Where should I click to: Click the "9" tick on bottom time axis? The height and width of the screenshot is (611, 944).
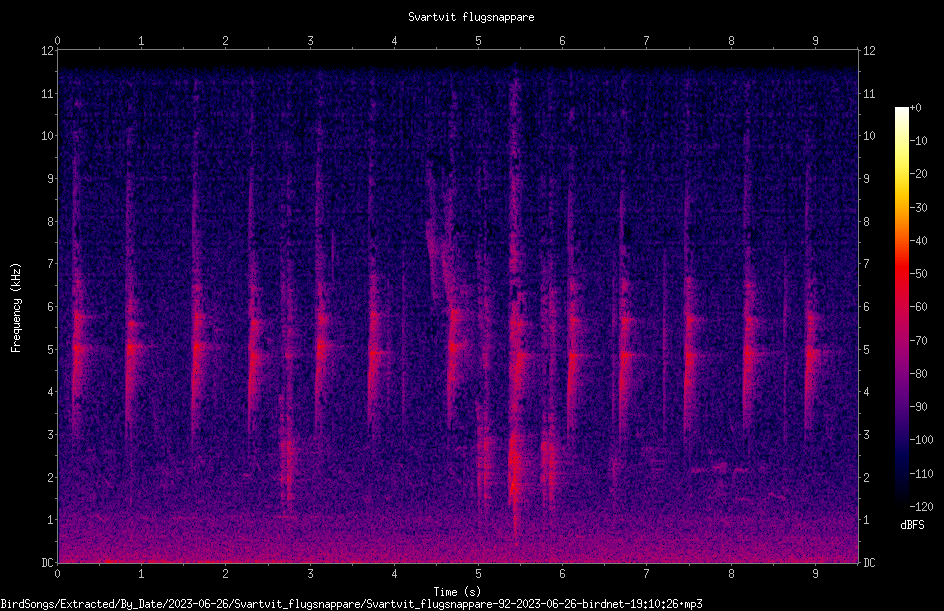coord(815,574)
